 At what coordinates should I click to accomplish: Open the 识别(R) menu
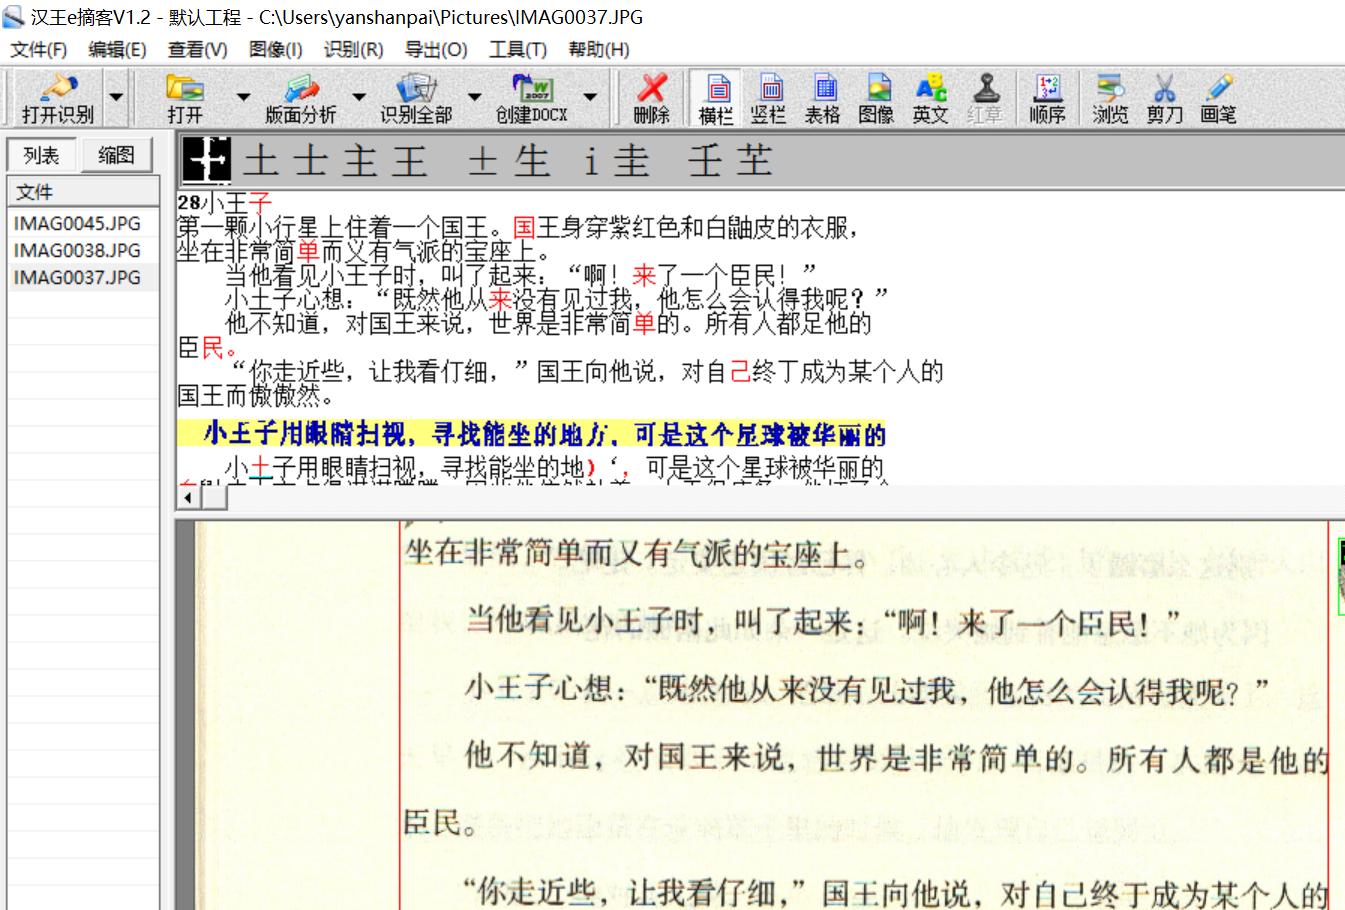(352, 49)
